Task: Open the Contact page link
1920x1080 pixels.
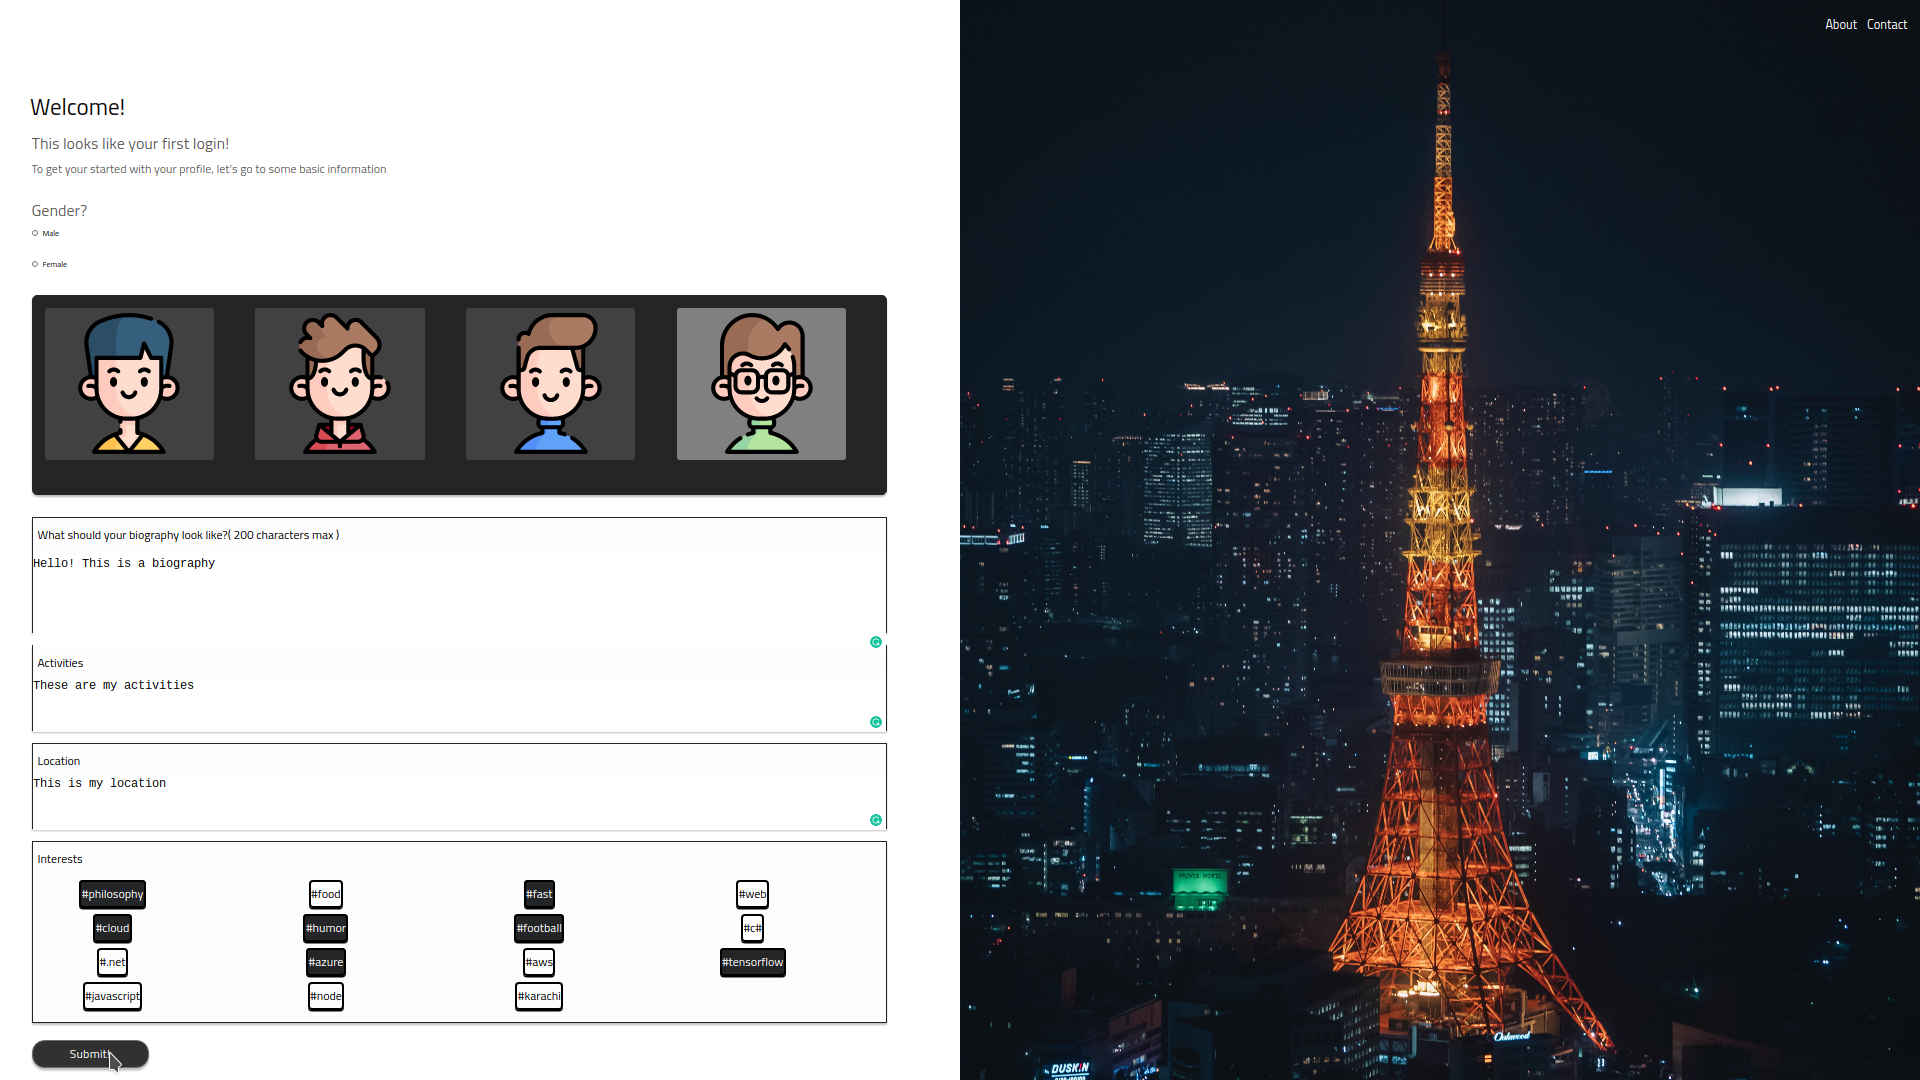Action: (x=1886, y=25)
